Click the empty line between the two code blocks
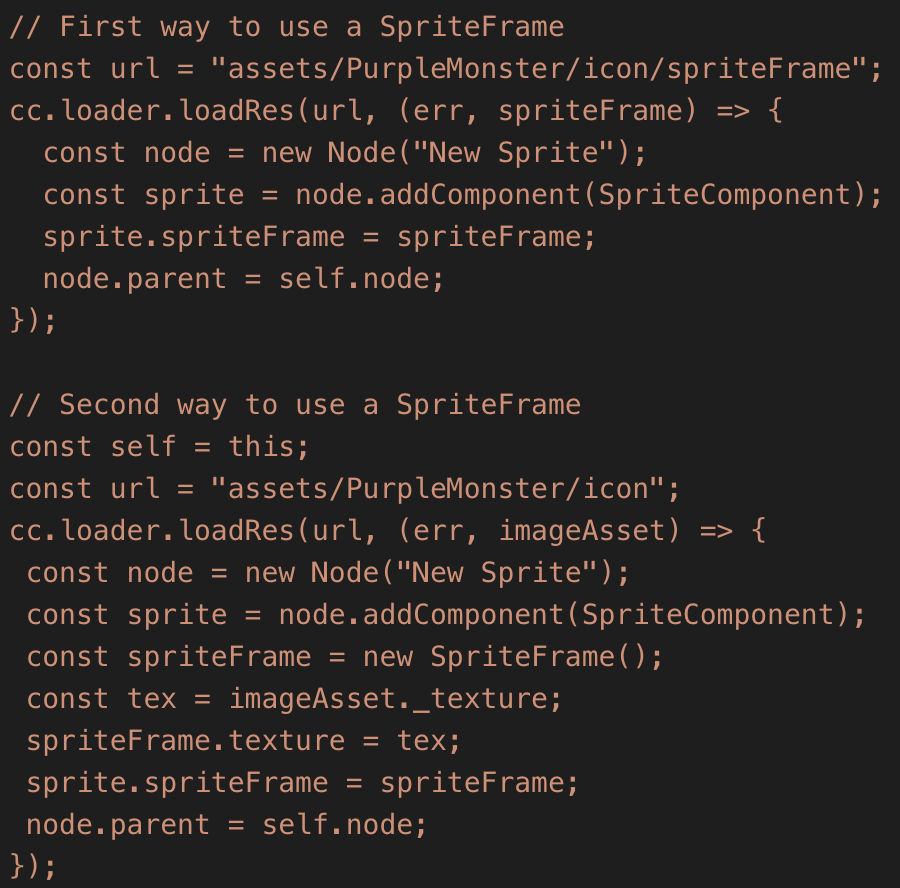Screen dimensions: 900x888 pyautogui.click(x=300, y=363)
